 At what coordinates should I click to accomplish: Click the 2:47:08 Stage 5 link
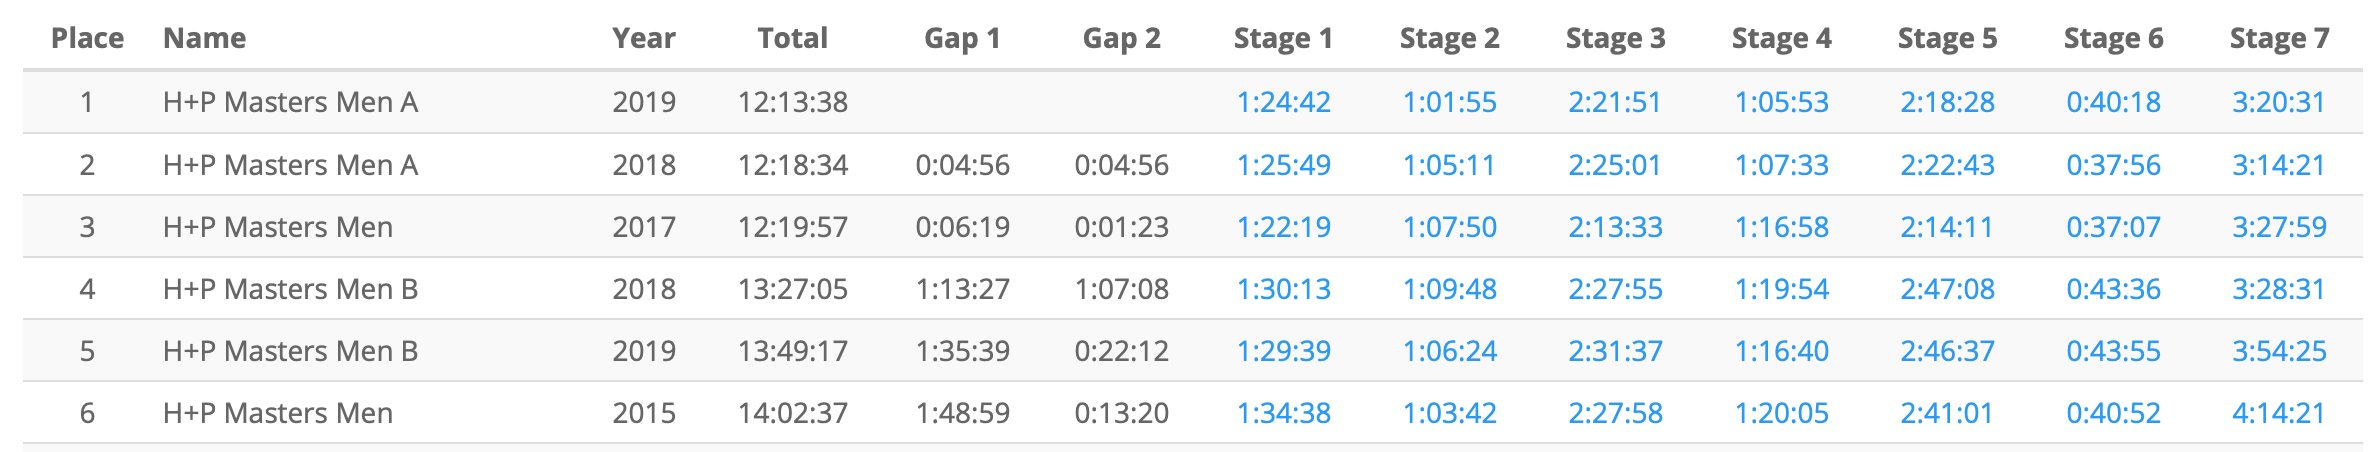[1947, 289]
